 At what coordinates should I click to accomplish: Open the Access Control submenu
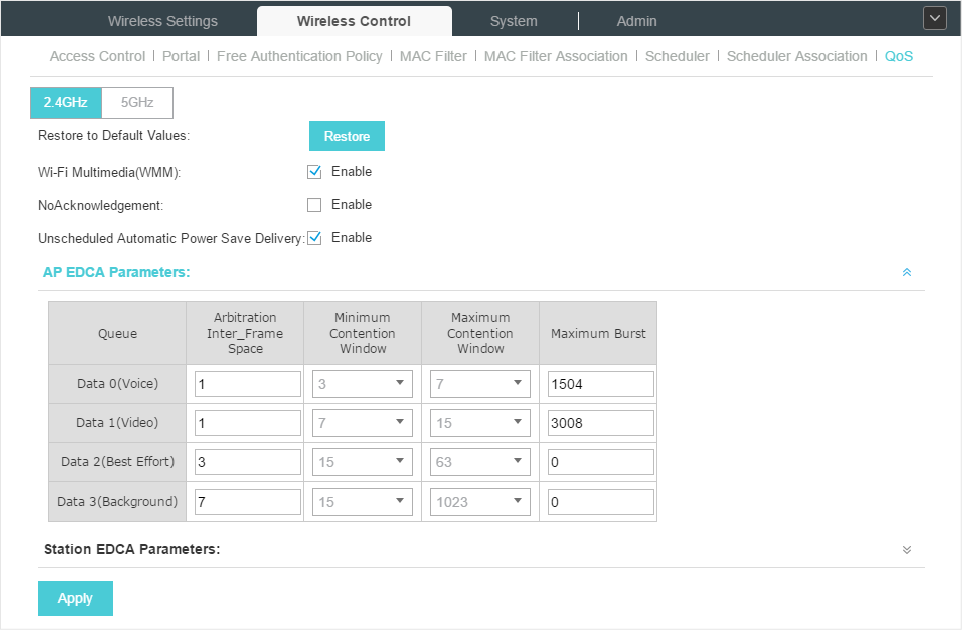98,56
